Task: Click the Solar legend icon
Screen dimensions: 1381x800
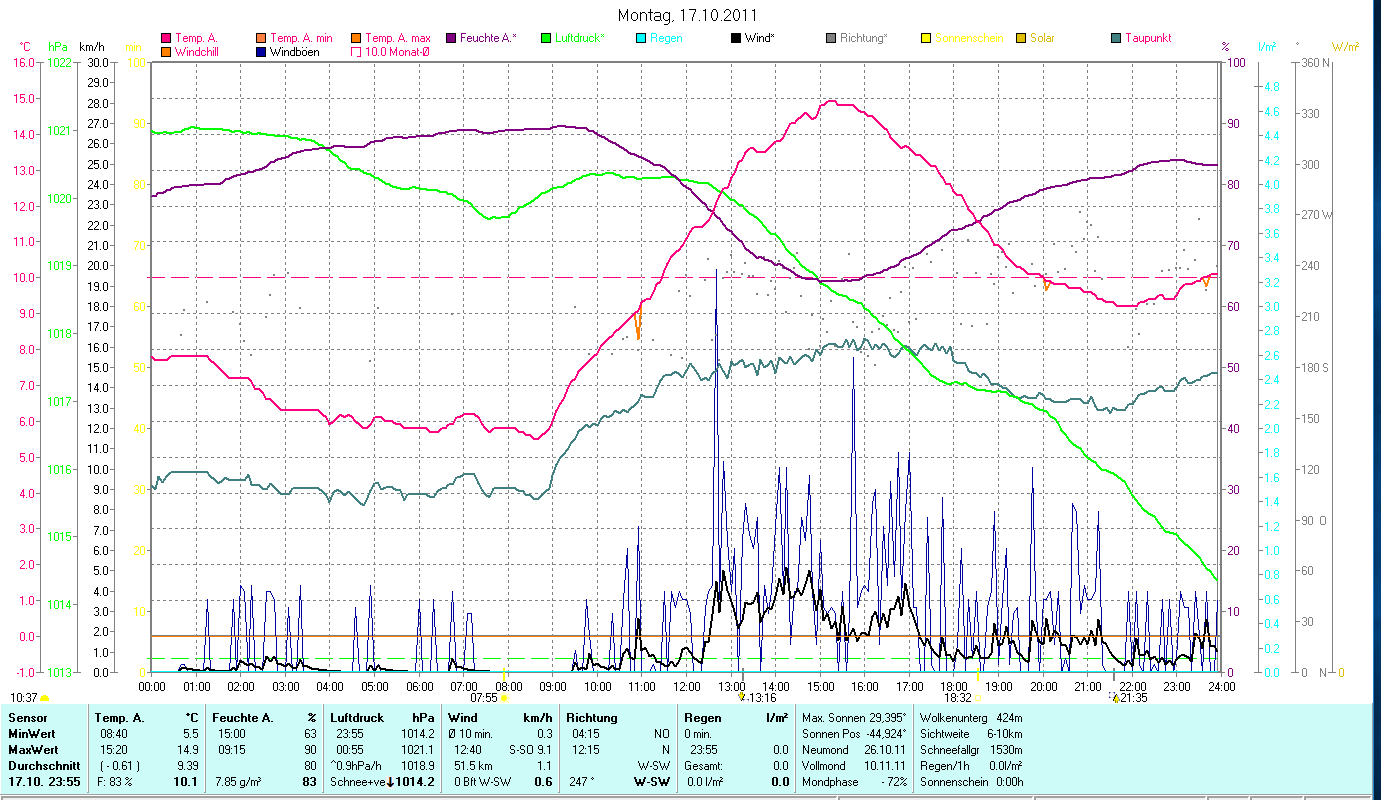Action: click(x=1021, y=38)
